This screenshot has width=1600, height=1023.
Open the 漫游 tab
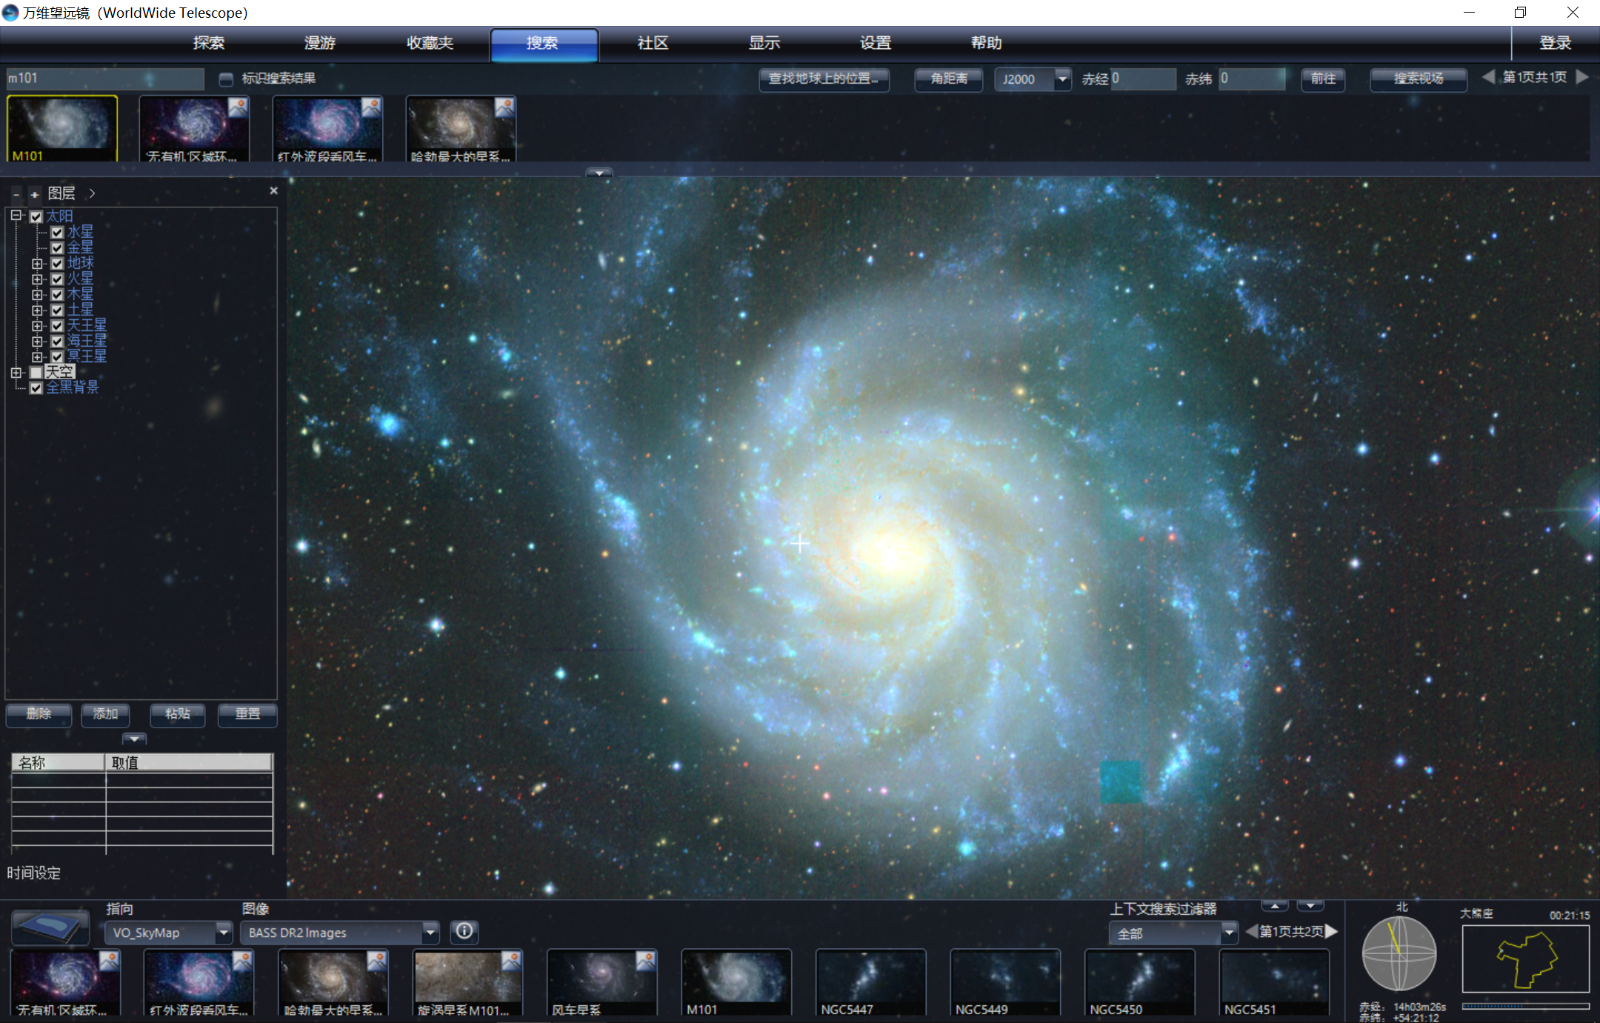click(x=320, y=43)
